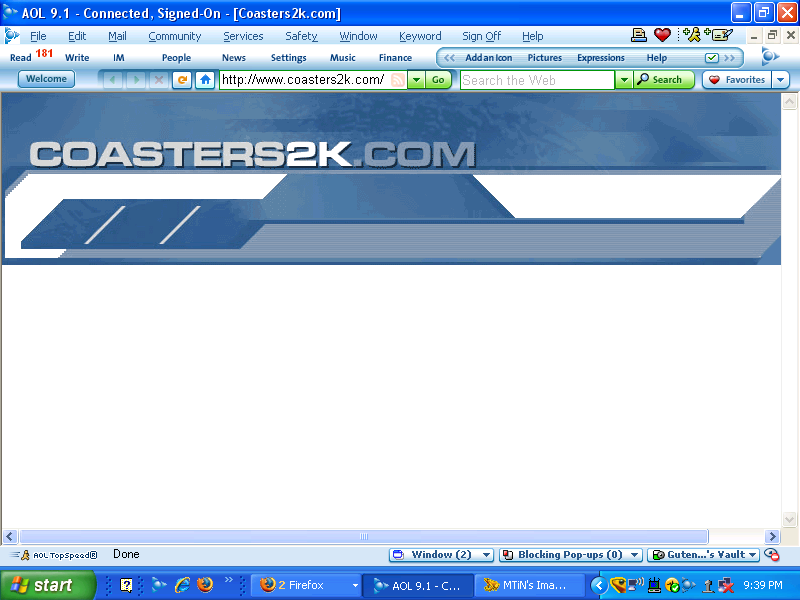The height and width of the screenshot is (600, 800).
Task: Click the printer icon beside the menu bar
Action: (638, 35)
